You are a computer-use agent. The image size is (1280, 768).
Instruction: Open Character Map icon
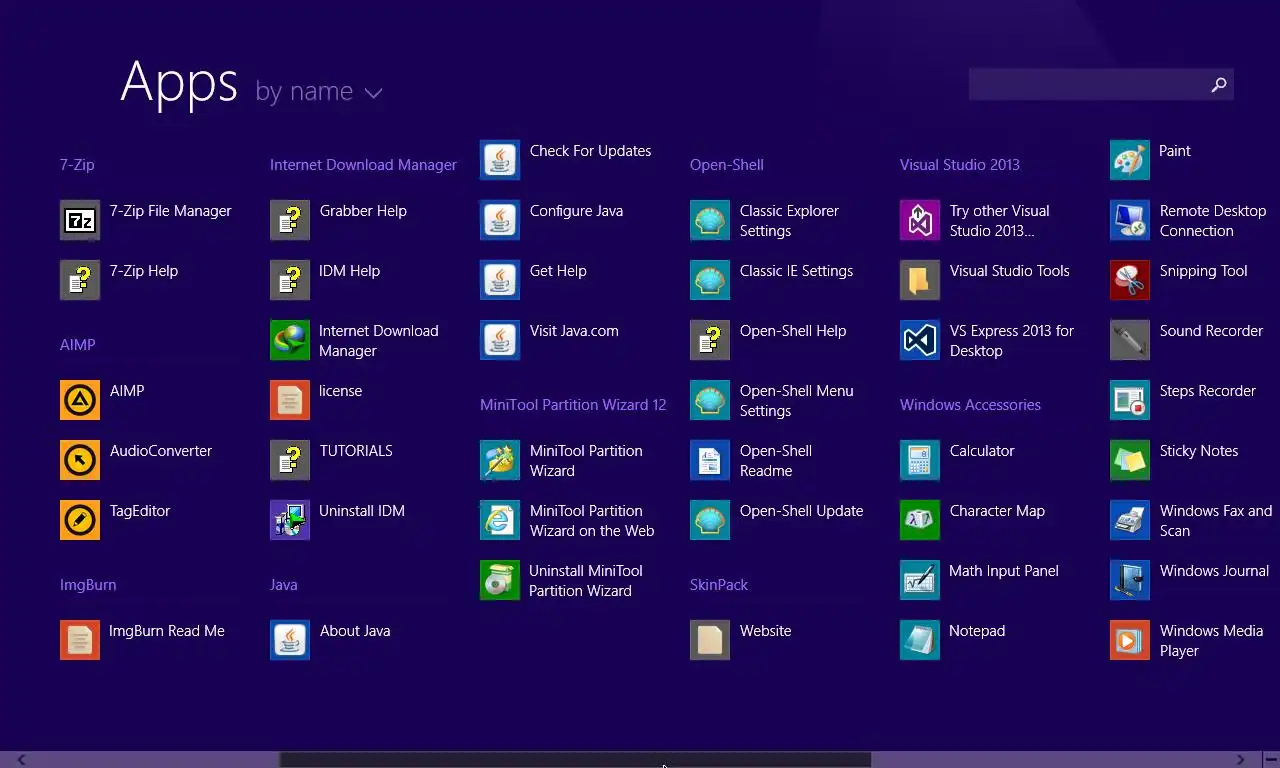(920, 520)
